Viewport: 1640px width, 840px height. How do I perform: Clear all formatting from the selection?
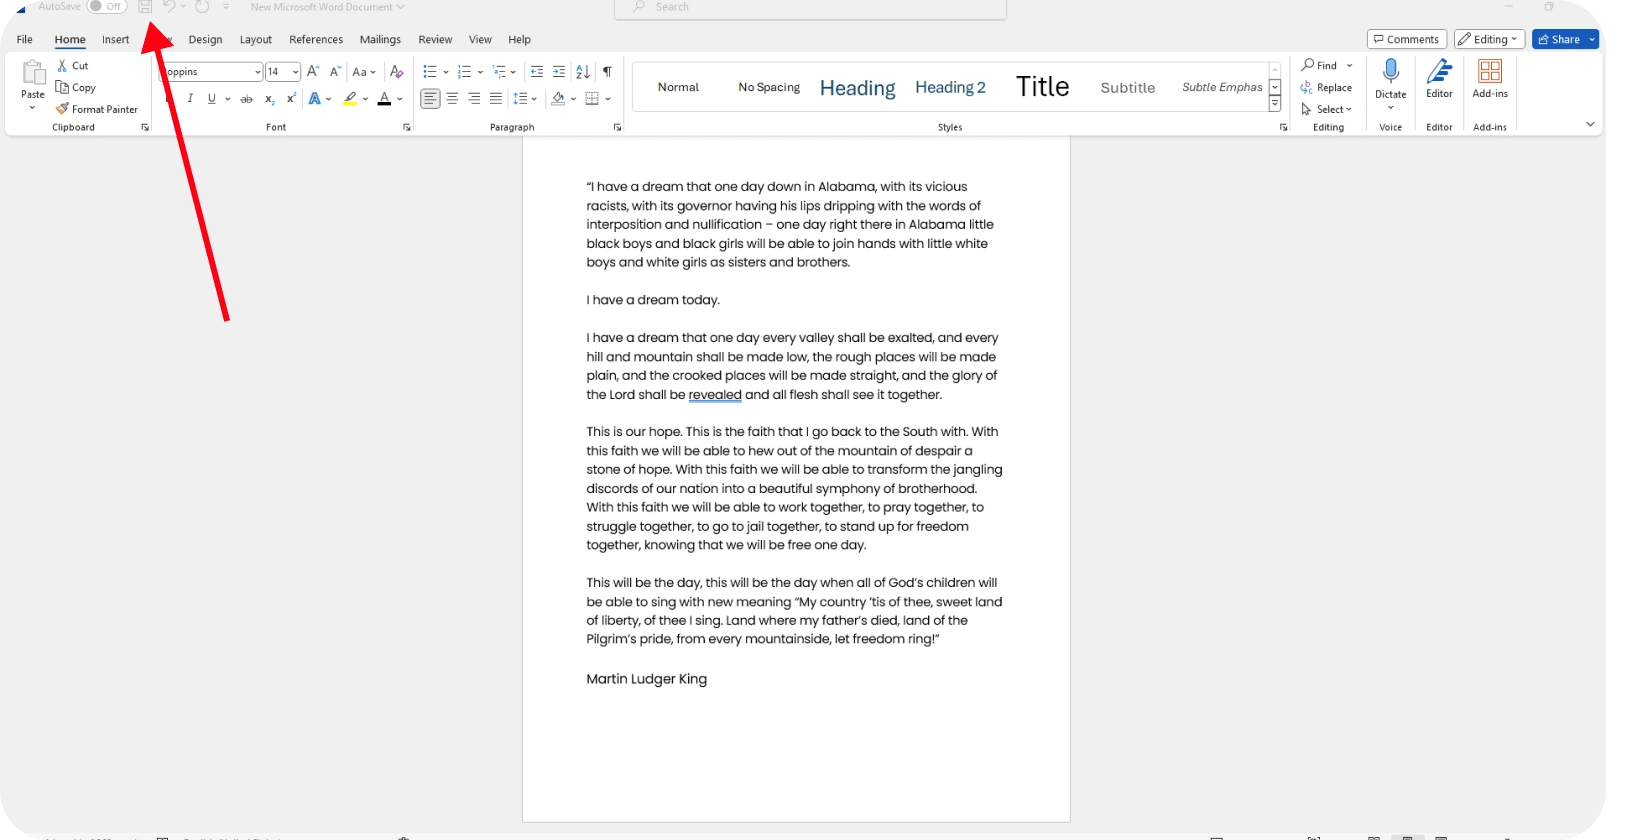click(397, 72)
